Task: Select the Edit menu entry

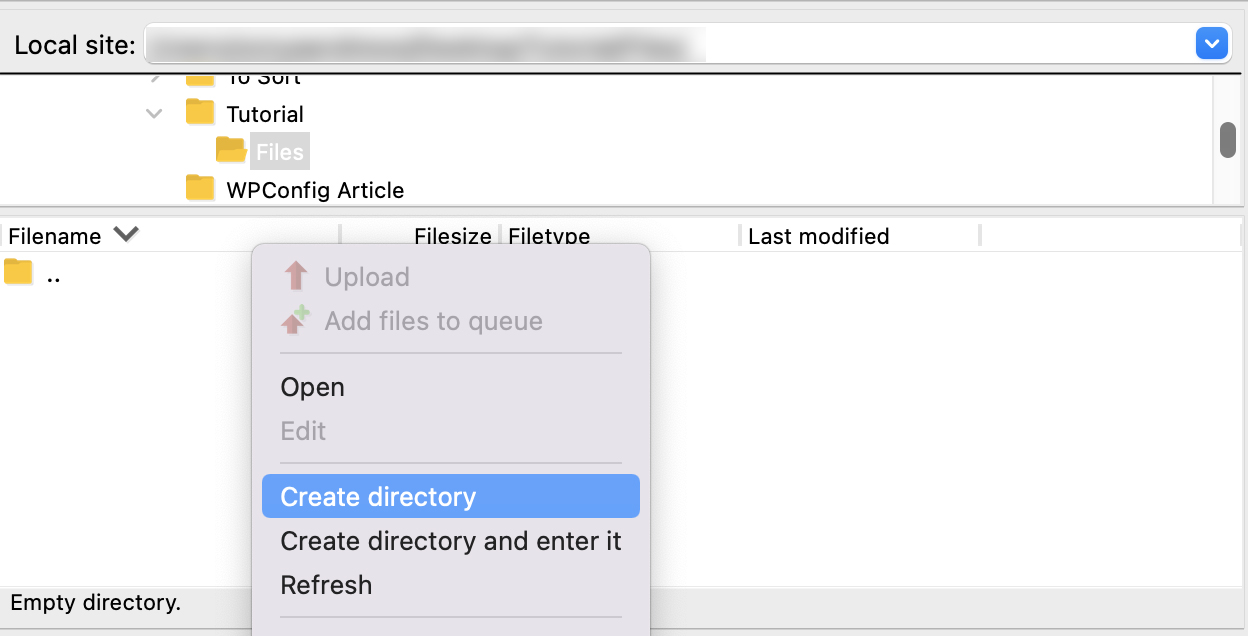Action: tap(303, 431)
